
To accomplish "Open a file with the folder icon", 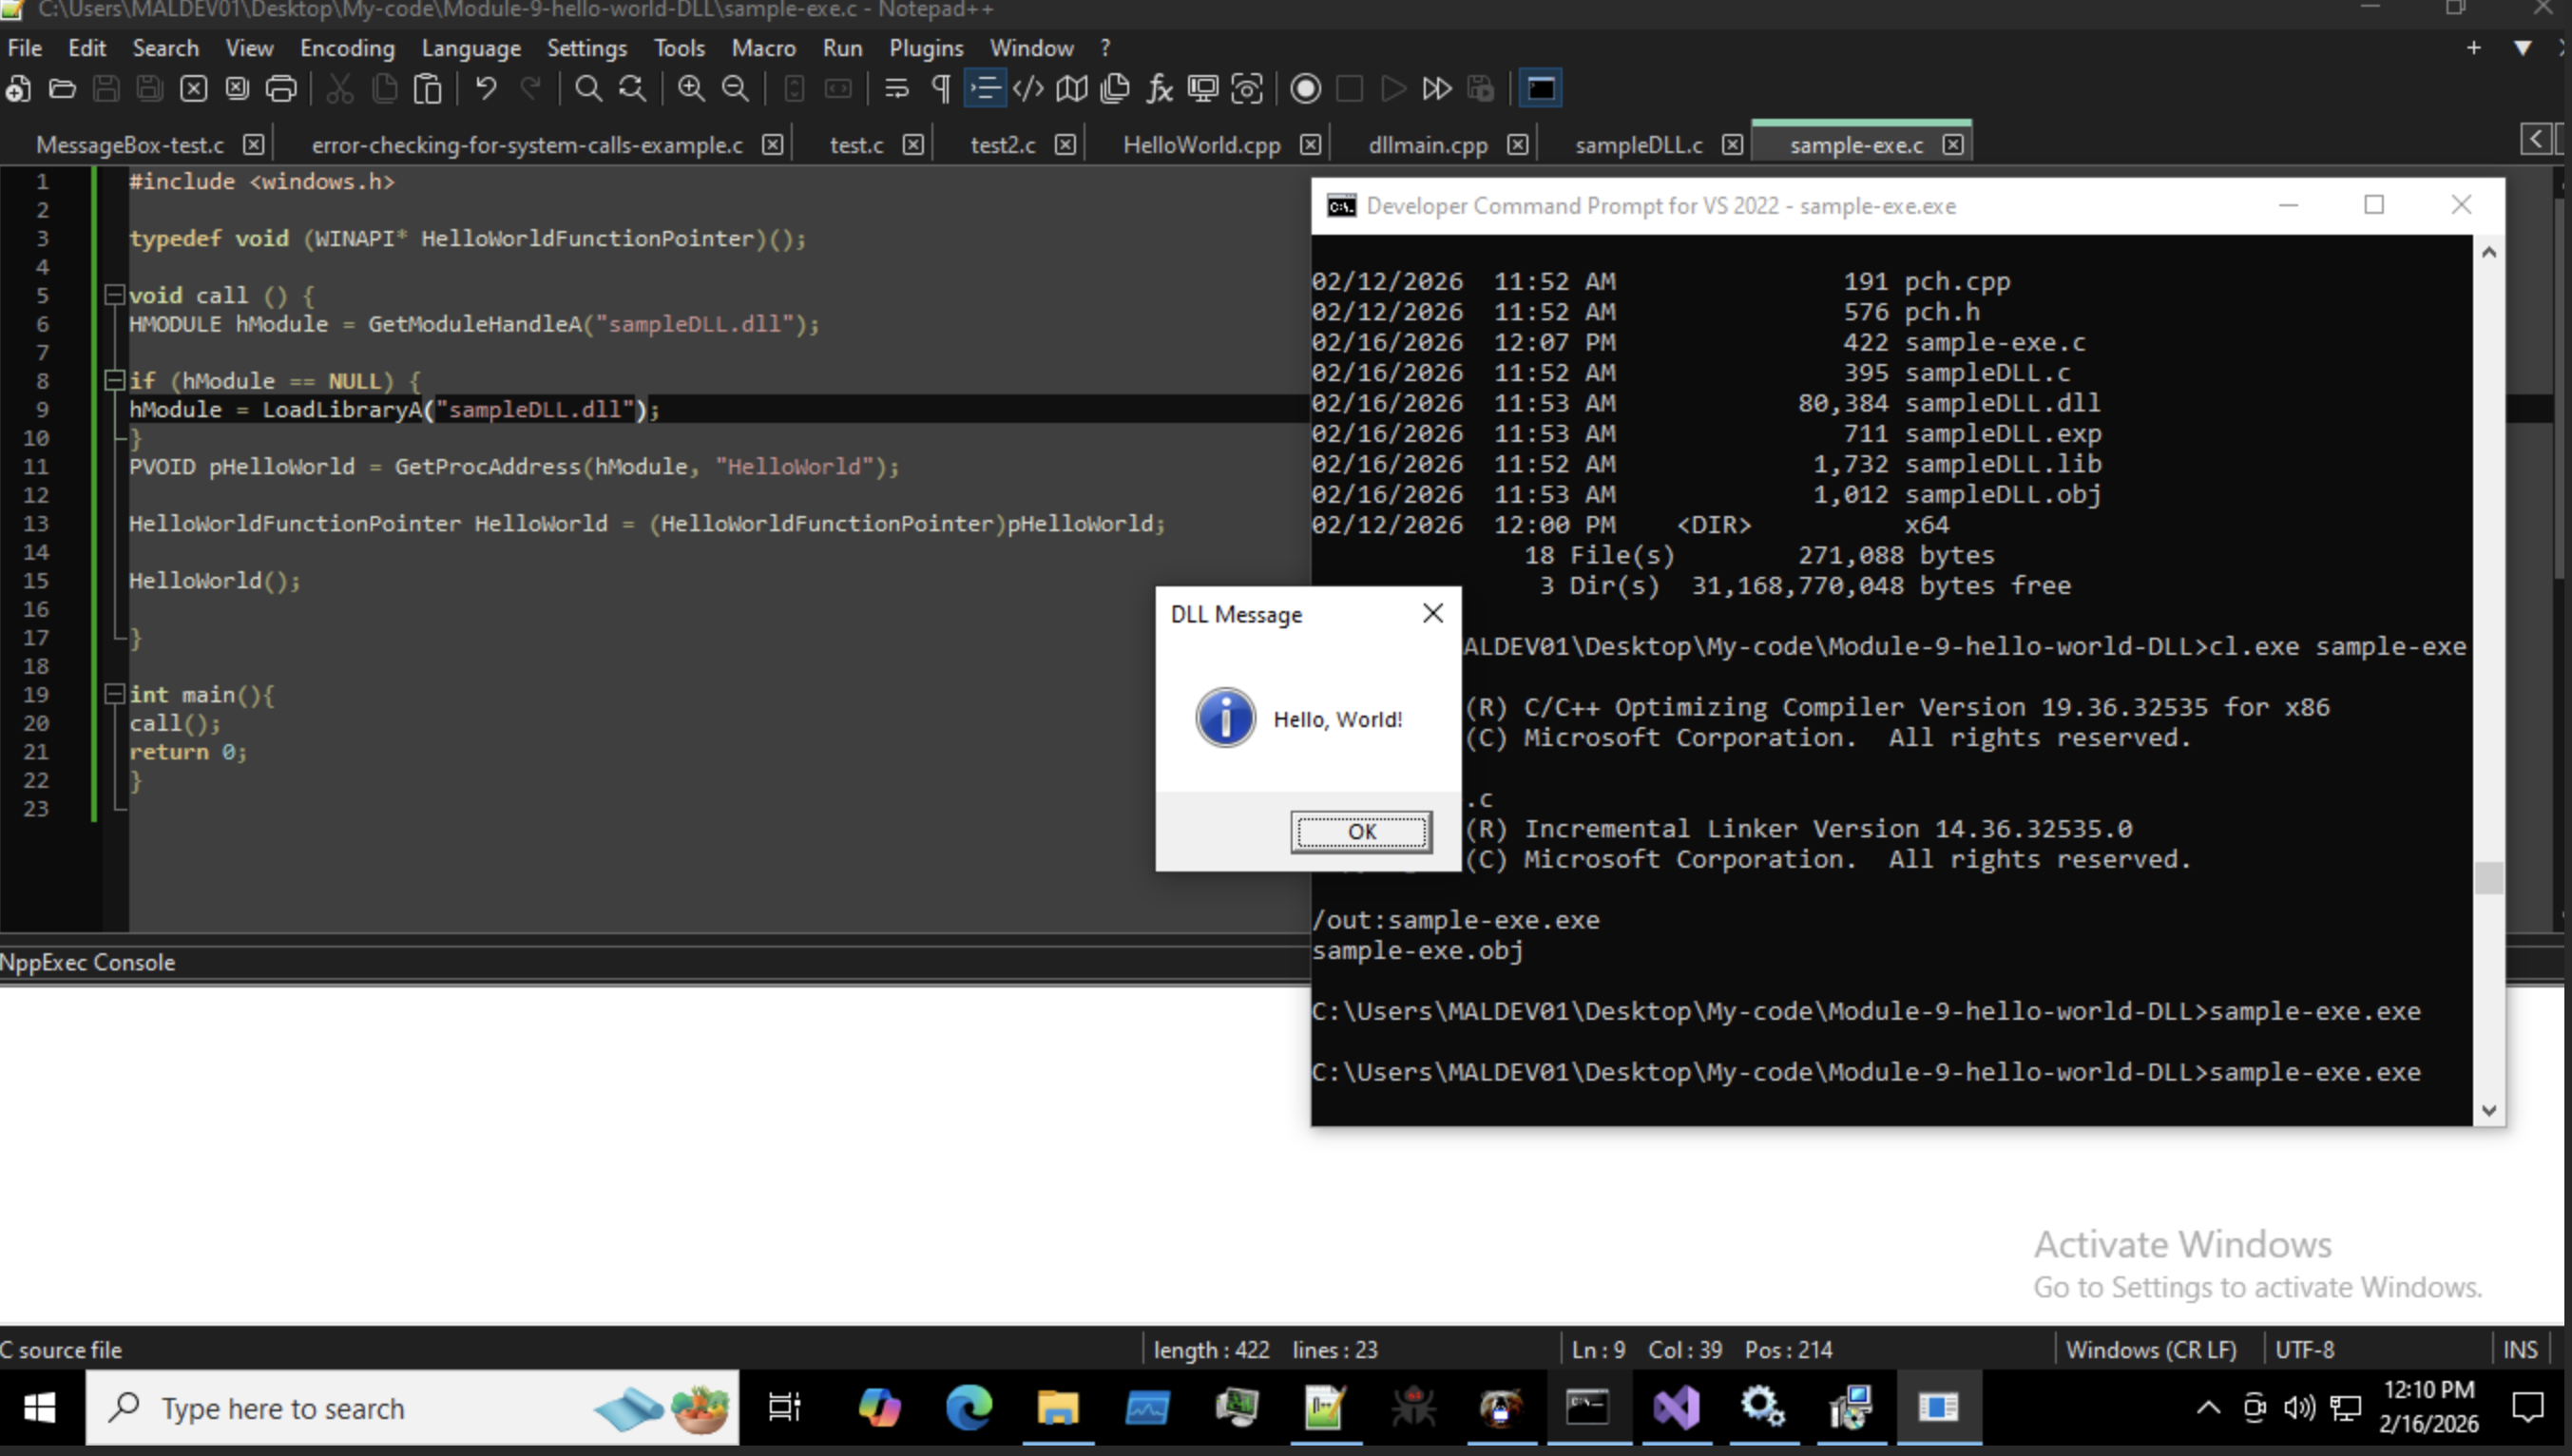I will (62, 88).
